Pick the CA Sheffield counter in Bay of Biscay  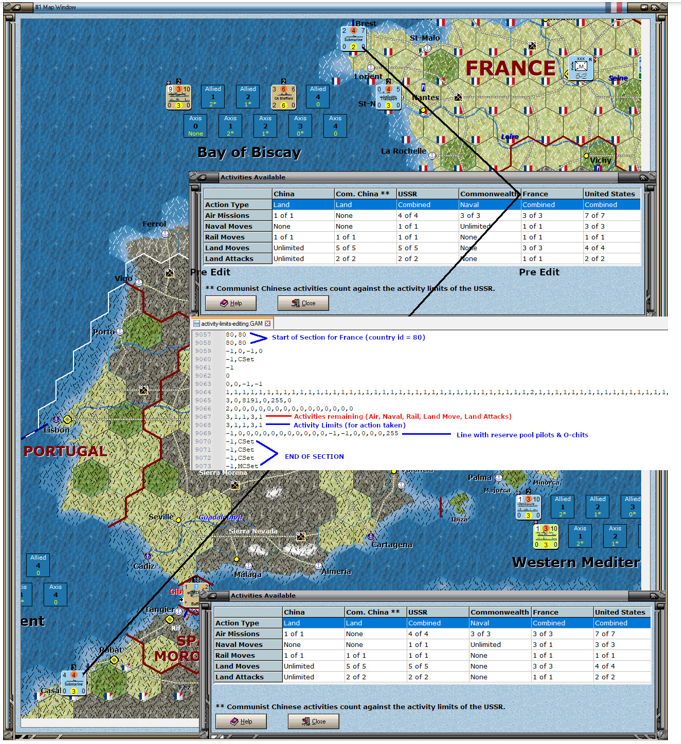point(283,97)
